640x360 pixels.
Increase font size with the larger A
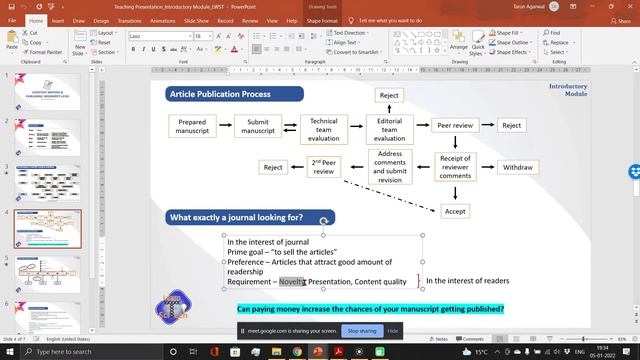coord(219,36)
